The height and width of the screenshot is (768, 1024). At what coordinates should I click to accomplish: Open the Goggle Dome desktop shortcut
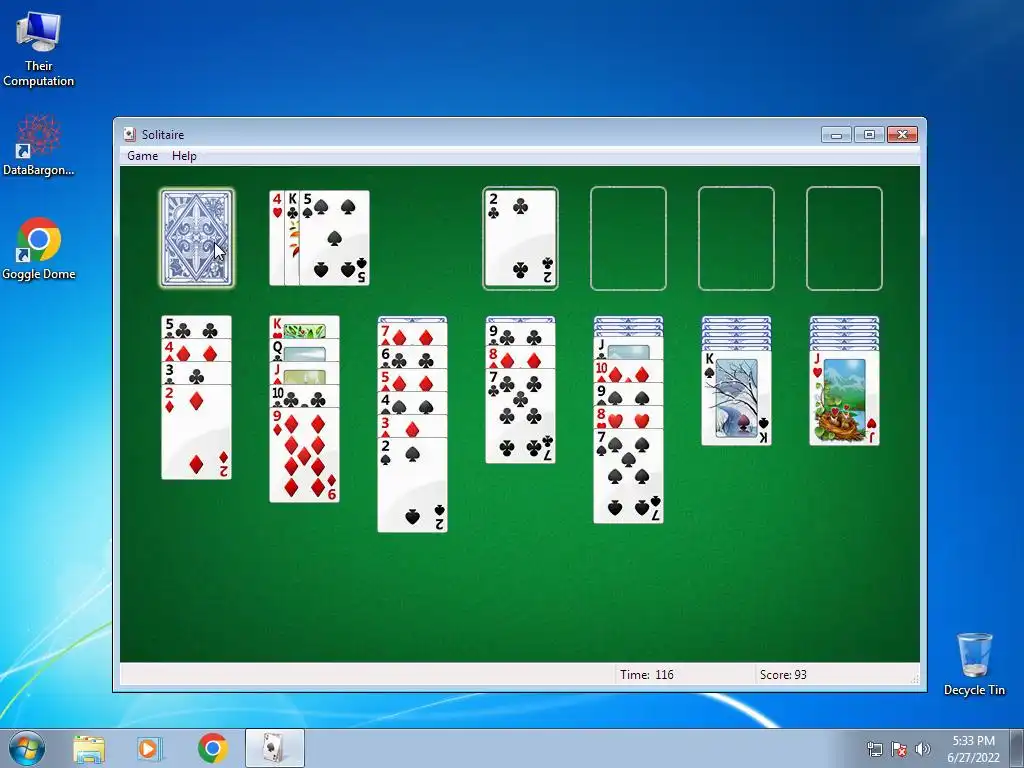pyautogui.click(x=39, y=249)
